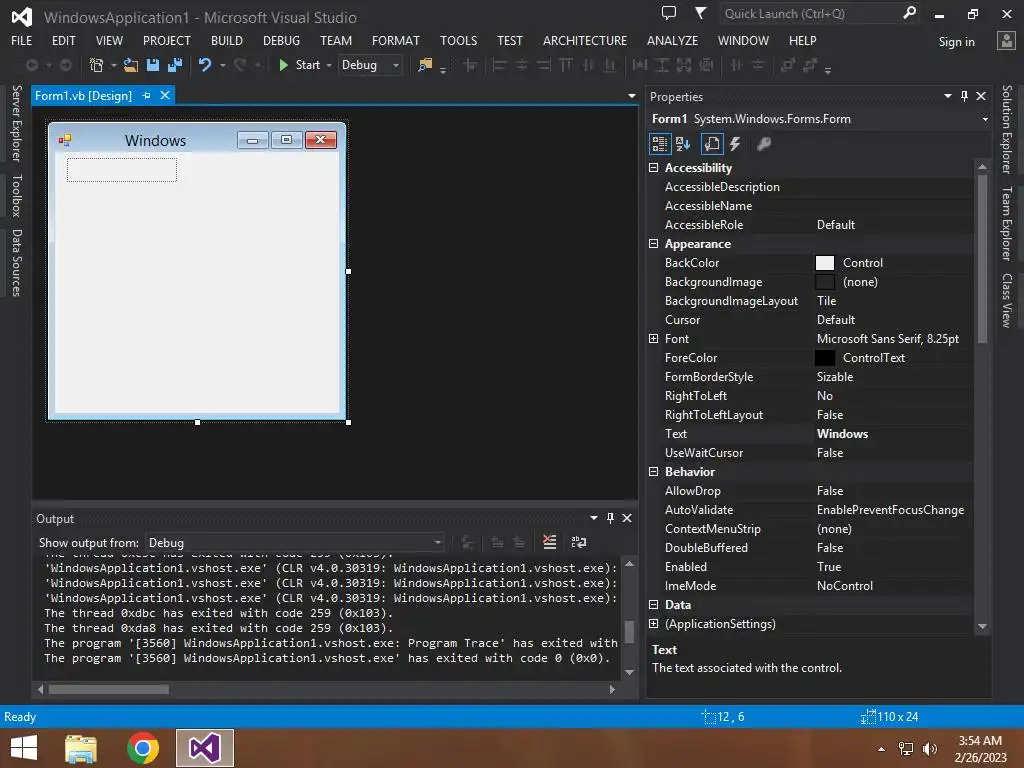Image resolution: width=1024 pixels, height=768 pixels.
Task: Open the Data Sources side tab
Action: [17, 263]
